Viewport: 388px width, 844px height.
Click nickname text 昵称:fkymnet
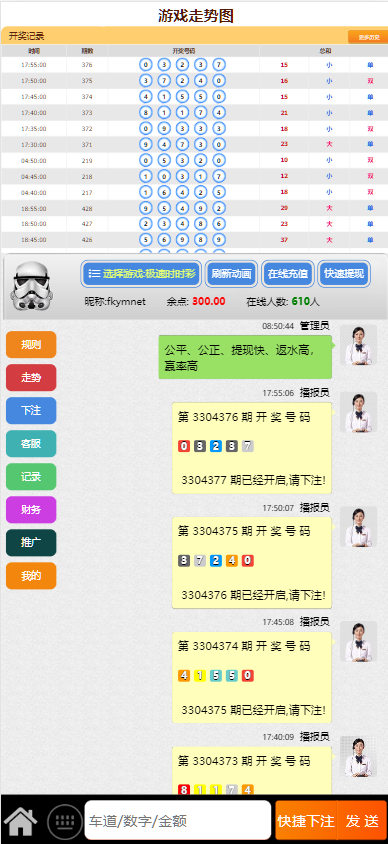click(x=115, y=301)
